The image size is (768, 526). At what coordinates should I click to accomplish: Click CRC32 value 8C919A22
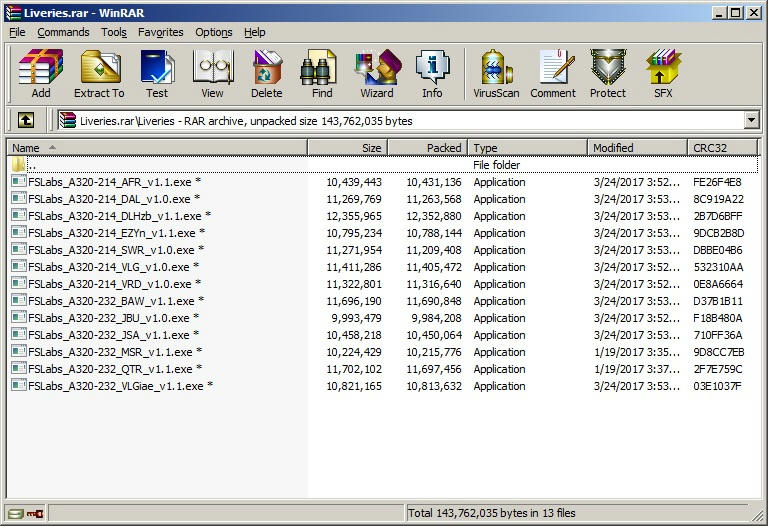pos(718,199)
